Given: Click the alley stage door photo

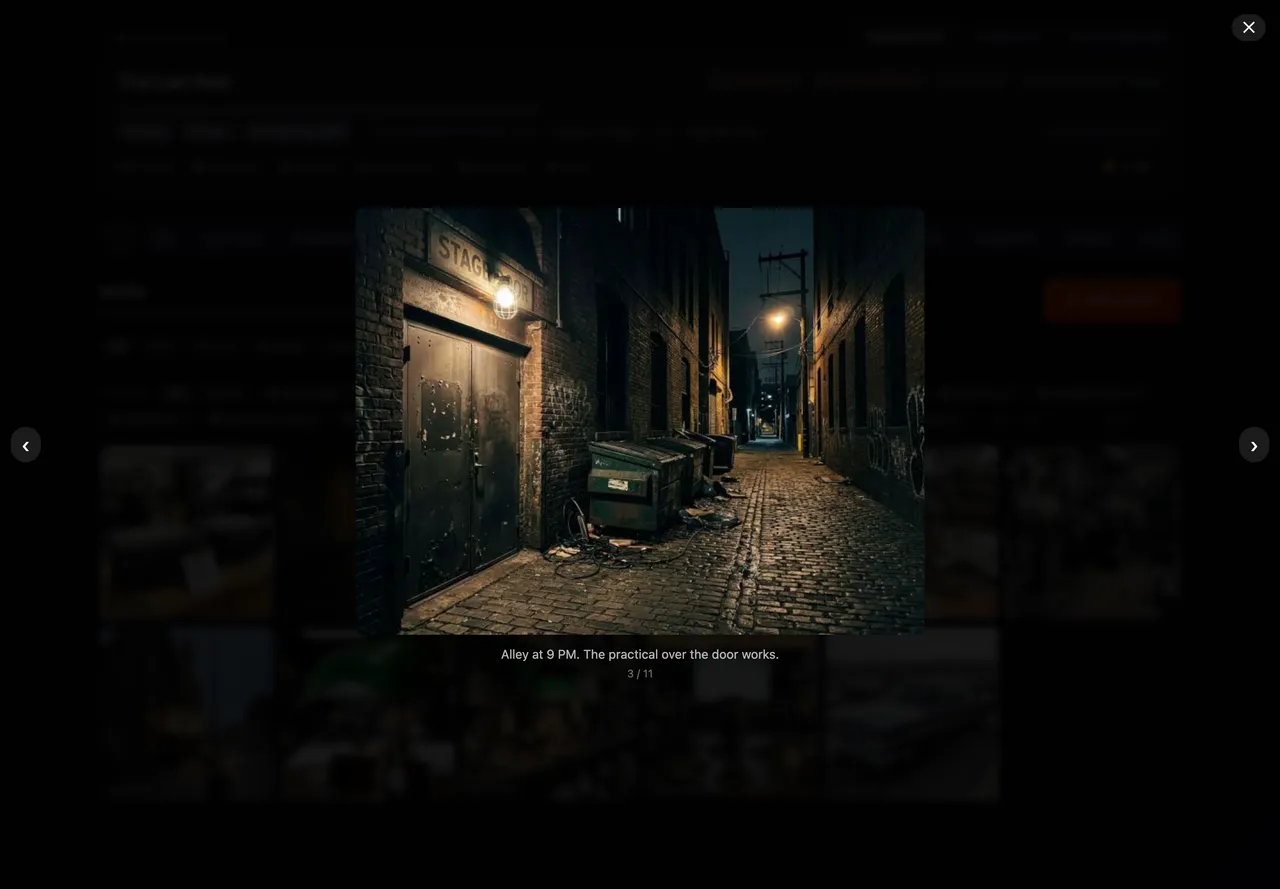Looking at the screenshot, I should 640,421.
